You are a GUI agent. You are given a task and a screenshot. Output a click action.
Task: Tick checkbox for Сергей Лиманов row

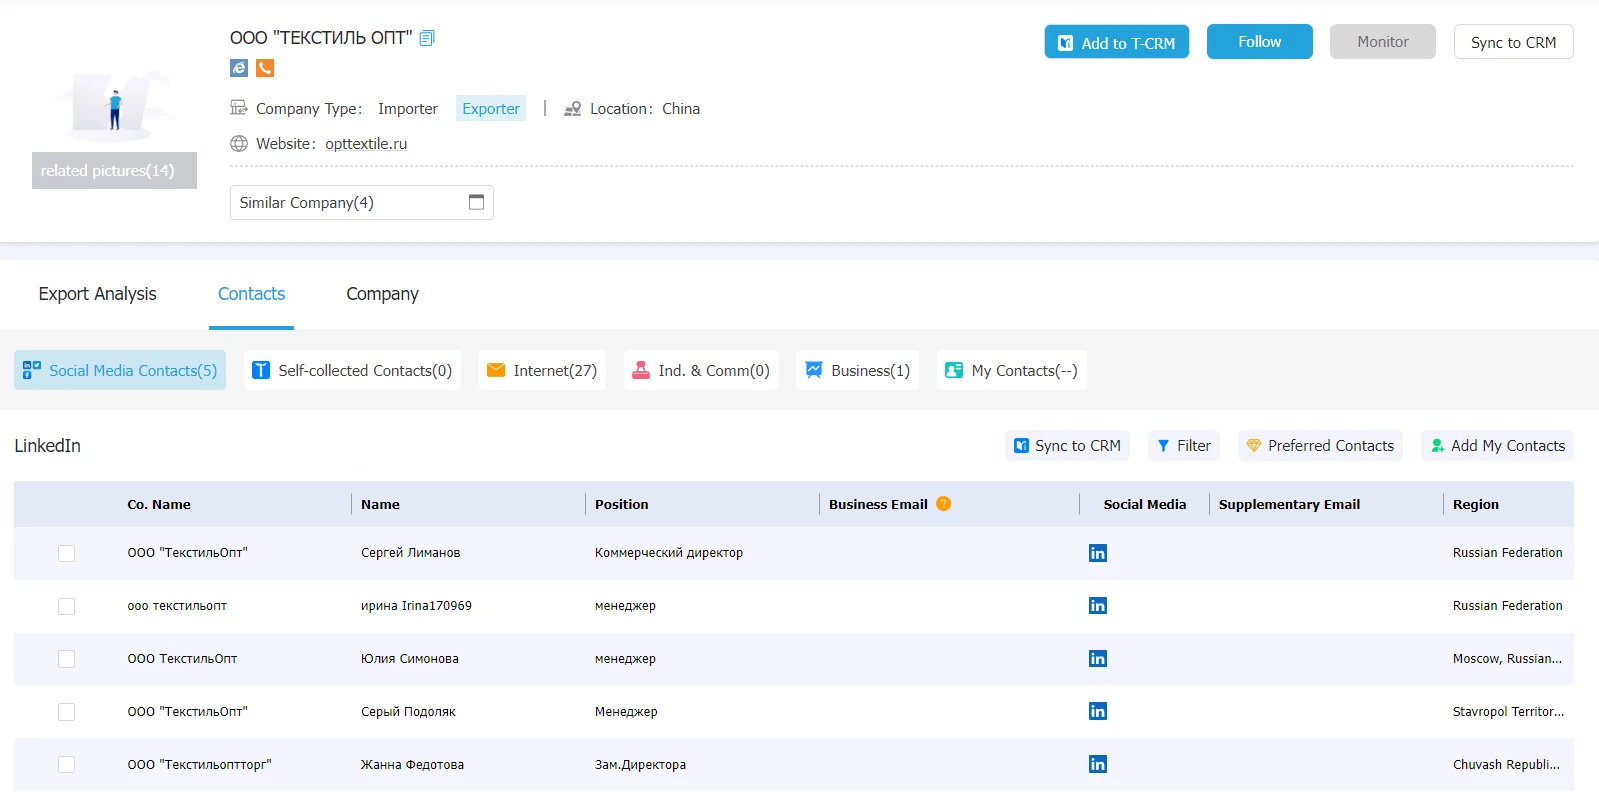[66, 553]
